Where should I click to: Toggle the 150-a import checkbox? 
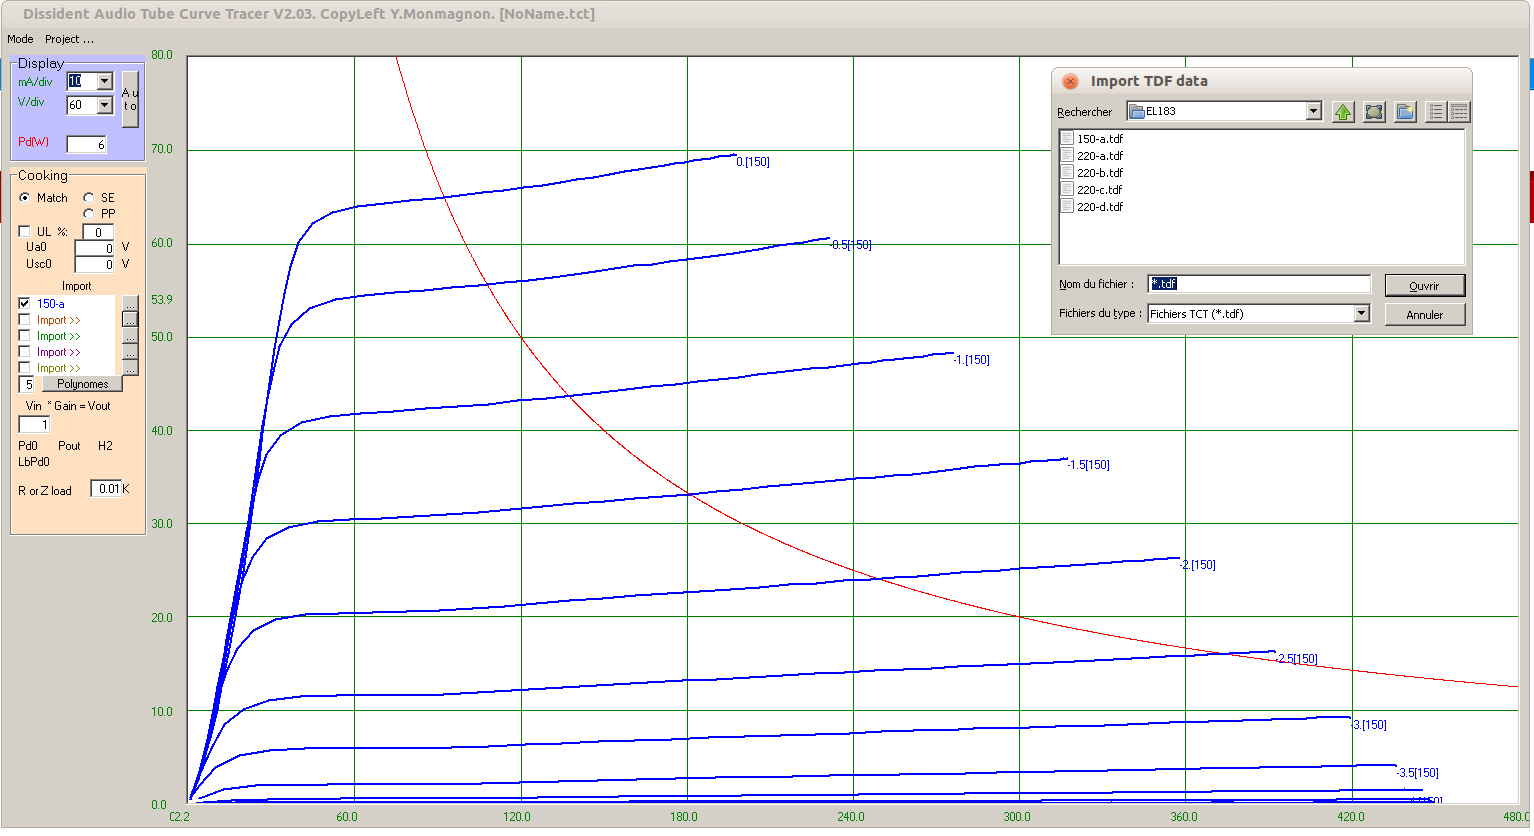pyautogui.click(x=25, y=303)
